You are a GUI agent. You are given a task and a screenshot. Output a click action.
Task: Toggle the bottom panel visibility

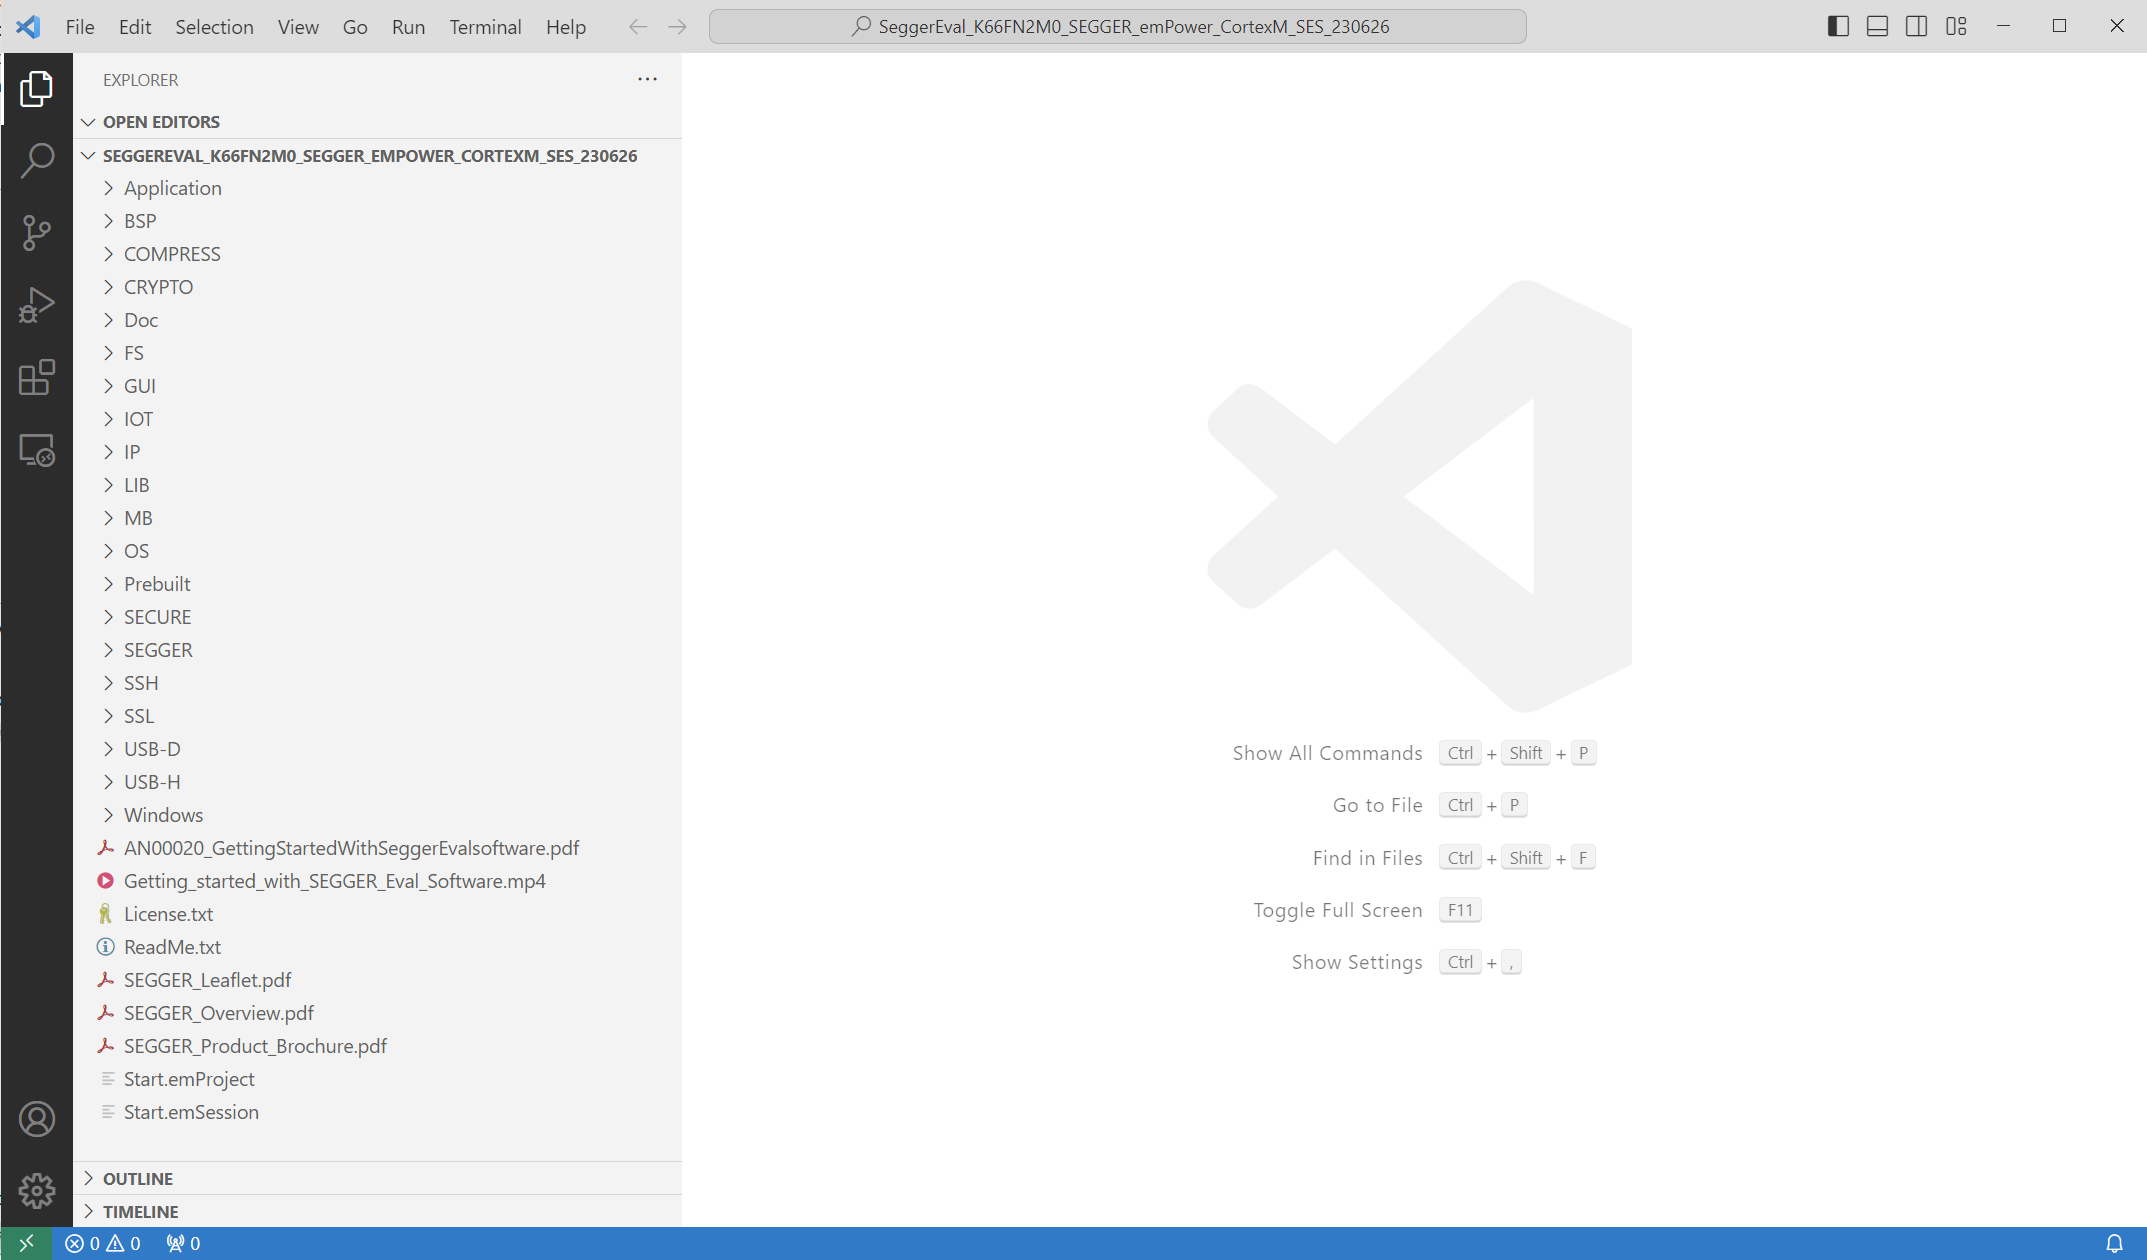pos(1877,27)
